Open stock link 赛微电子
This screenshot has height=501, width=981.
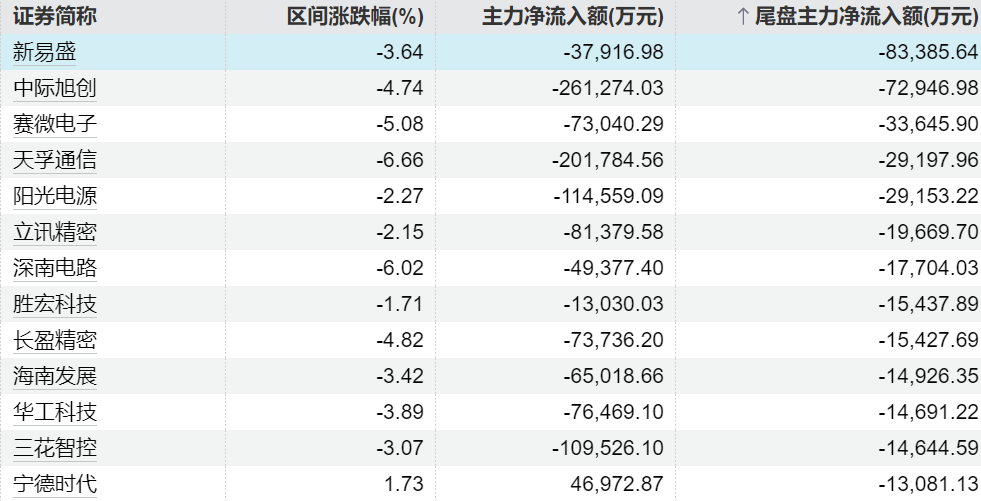point(55,124)
